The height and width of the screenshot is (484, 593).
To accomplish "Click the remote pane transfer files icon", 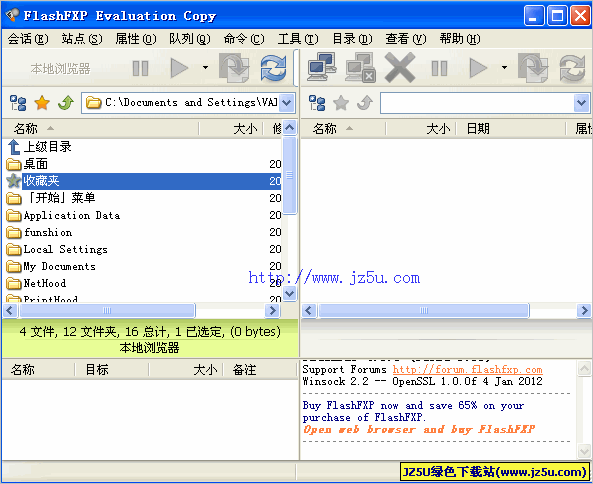I will pyautogui.click(x=533, y=68).
